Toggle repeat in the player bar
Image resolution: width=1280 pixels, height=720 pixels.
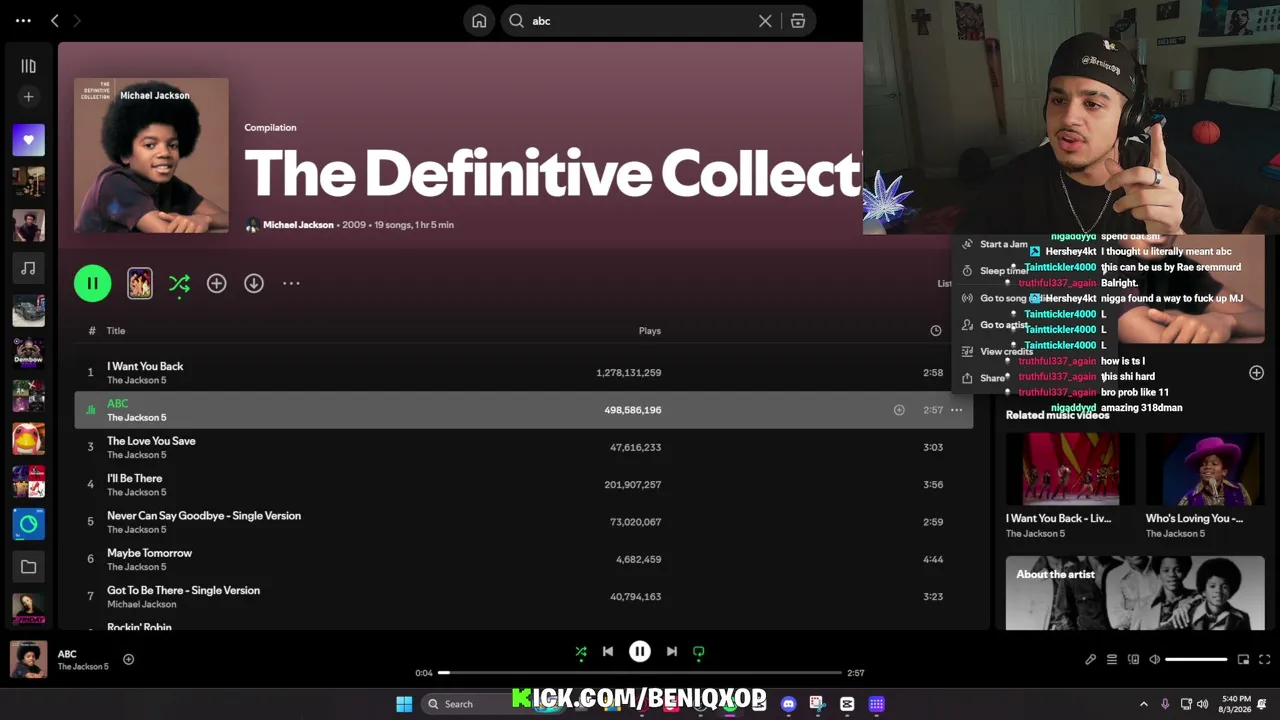click(699, 652)
